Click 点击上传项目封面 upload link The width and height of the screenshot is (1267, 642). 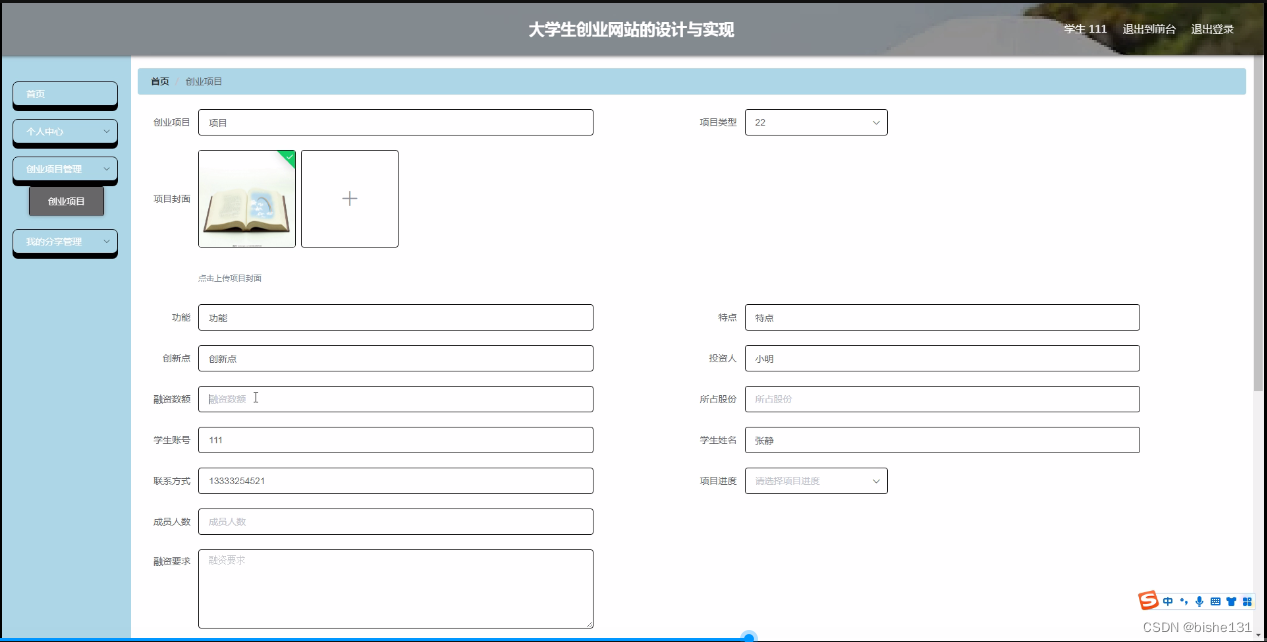pyautogui.click(x=228, y=277)
